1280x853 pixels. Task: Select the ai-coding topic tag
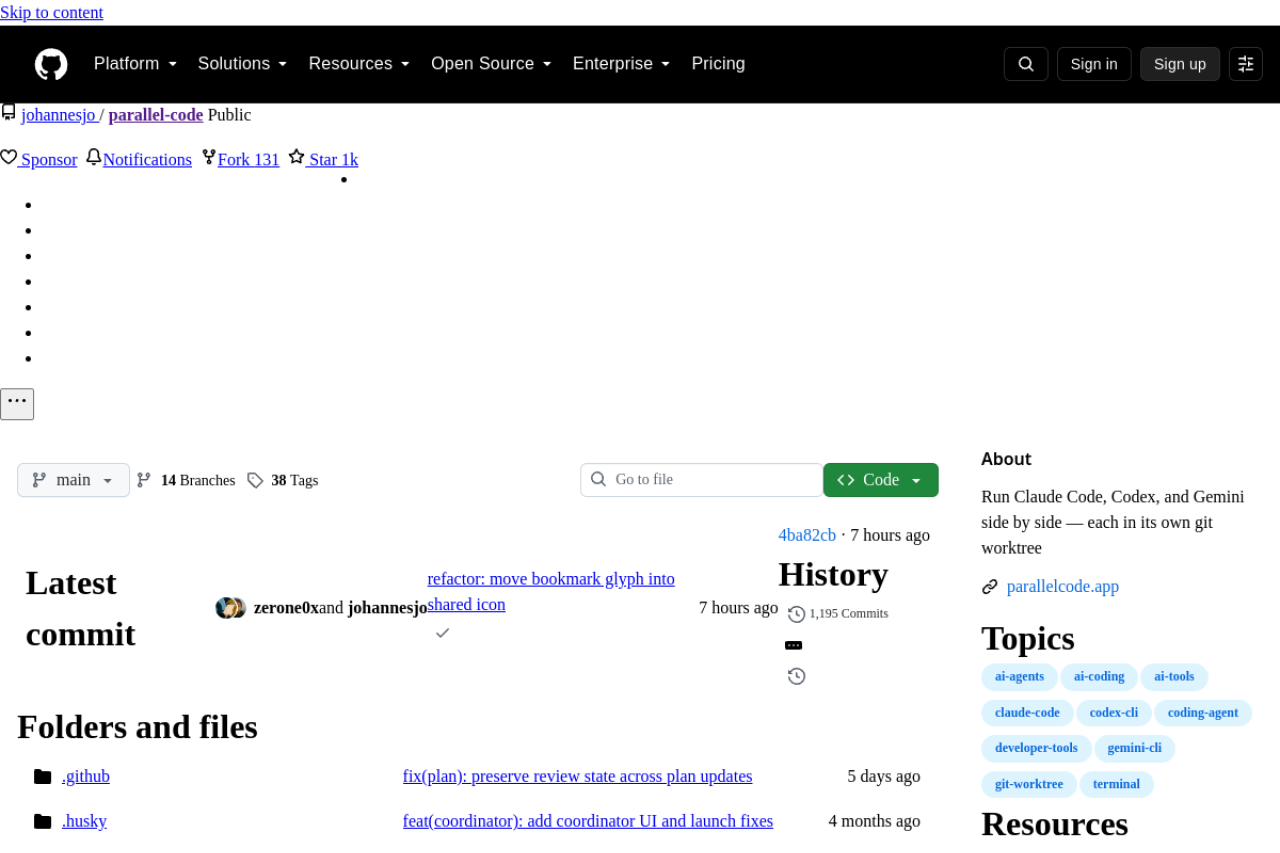1099,677
